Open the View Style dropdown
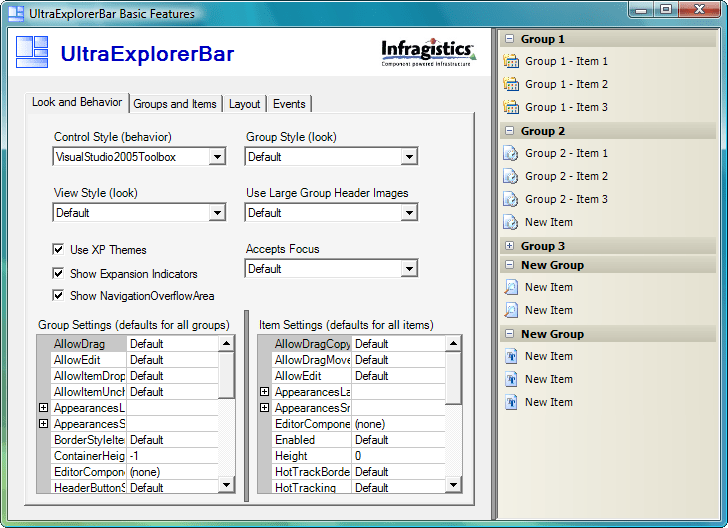Viewport: 728px width, 528px height. tap(217, 213)
